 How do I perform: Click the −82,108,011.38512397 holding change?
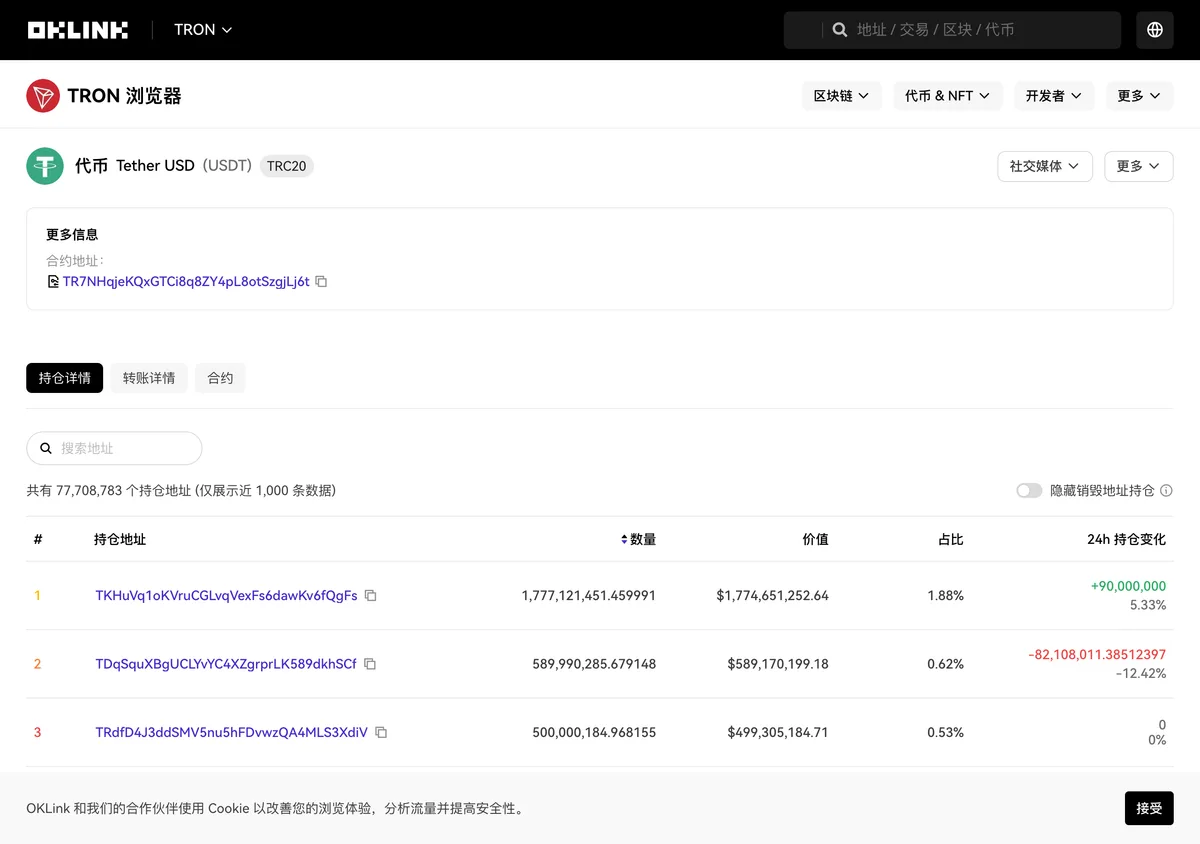[x=1097, y=655]
